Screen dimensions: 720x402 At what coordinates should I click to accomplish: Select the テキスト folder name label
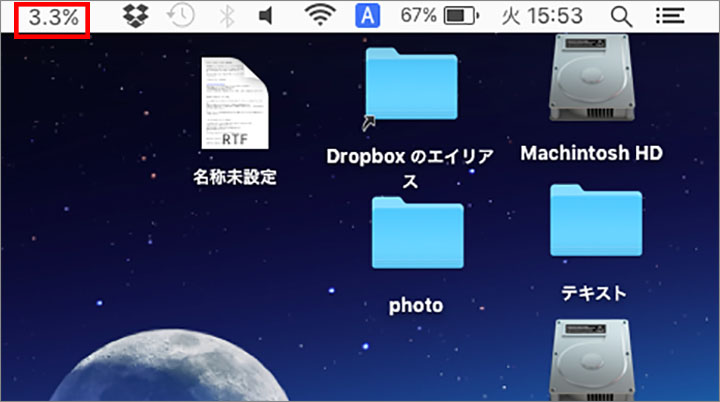[x=594, y=293]
